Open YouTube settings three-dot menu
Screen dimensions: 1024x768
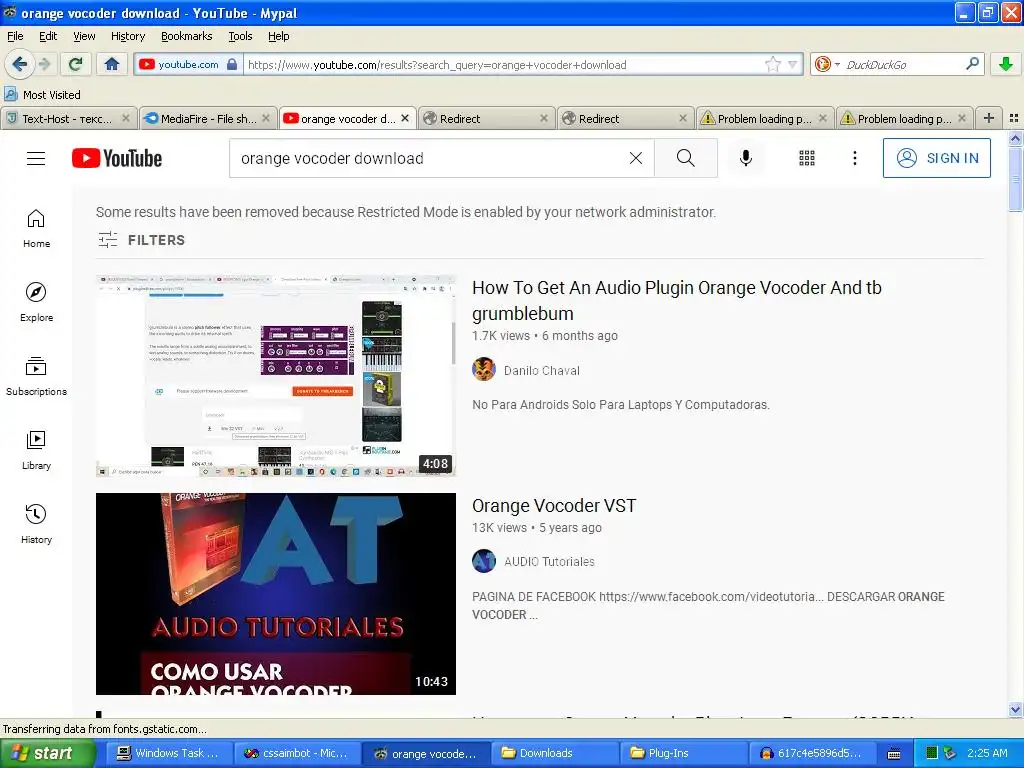pyautogui.click(x=855, y=158)
